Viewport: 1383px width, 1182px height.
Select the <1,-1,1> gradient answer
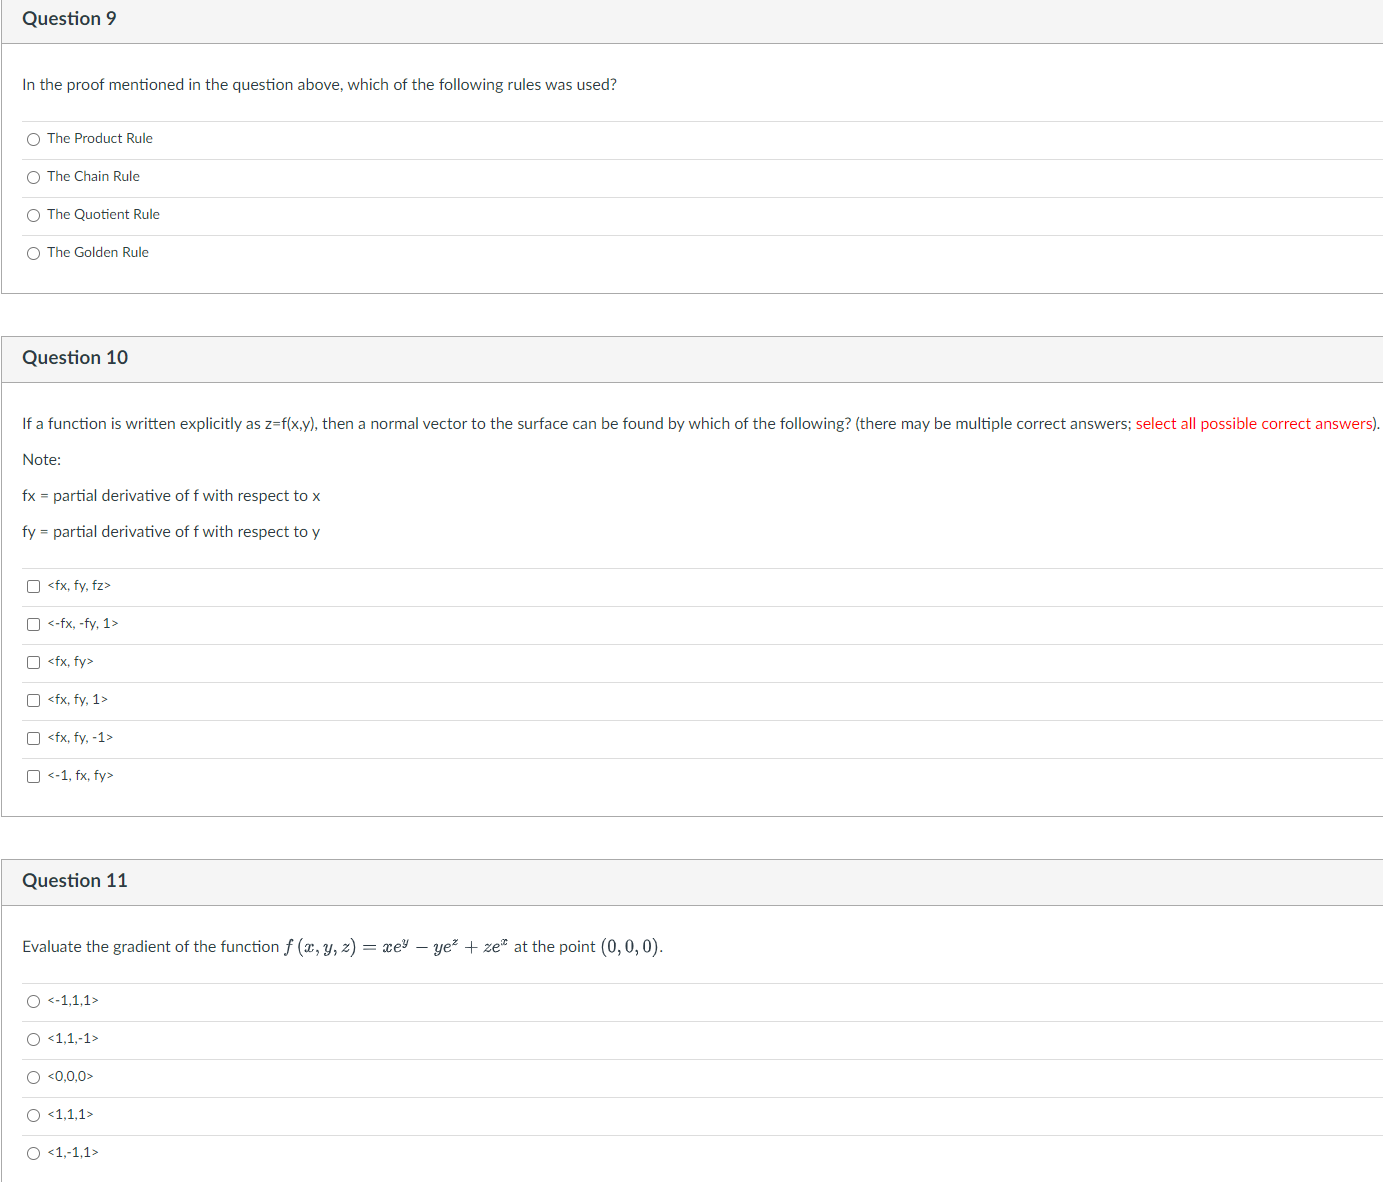click(33, 1153)
